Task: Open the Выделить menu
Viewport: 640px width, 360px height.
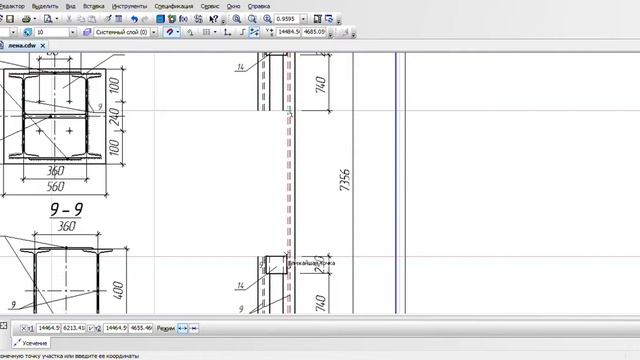Action: (x=45, y=6)
